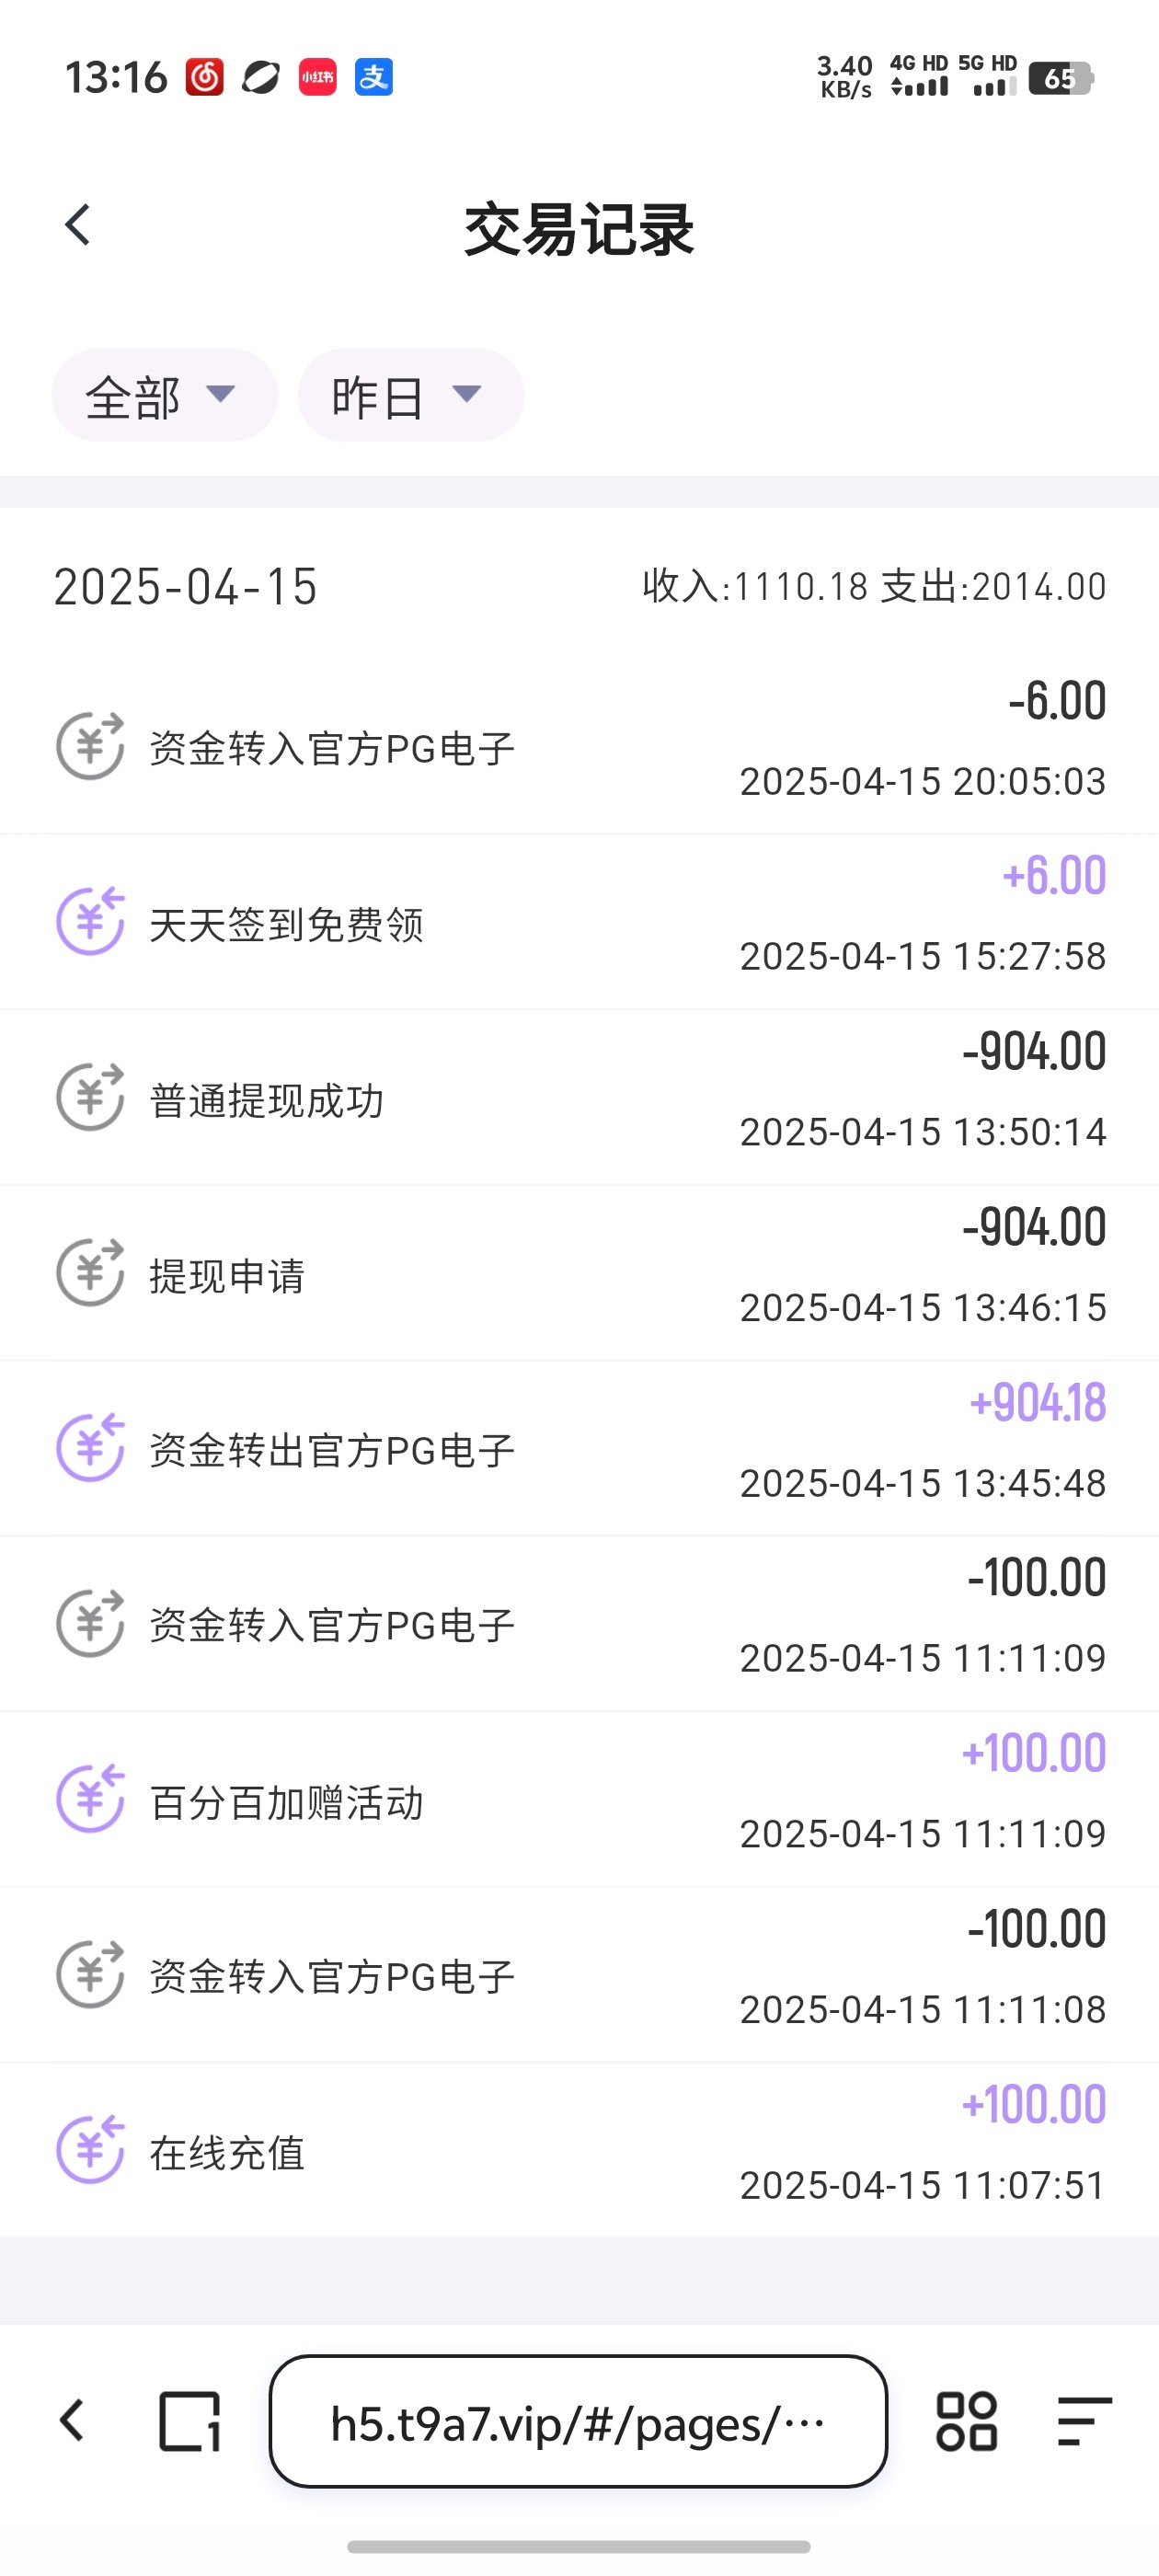Tap the back arrow beside 交易记录
This screenshot has width=1159, height=2576.
coord(78,225)
